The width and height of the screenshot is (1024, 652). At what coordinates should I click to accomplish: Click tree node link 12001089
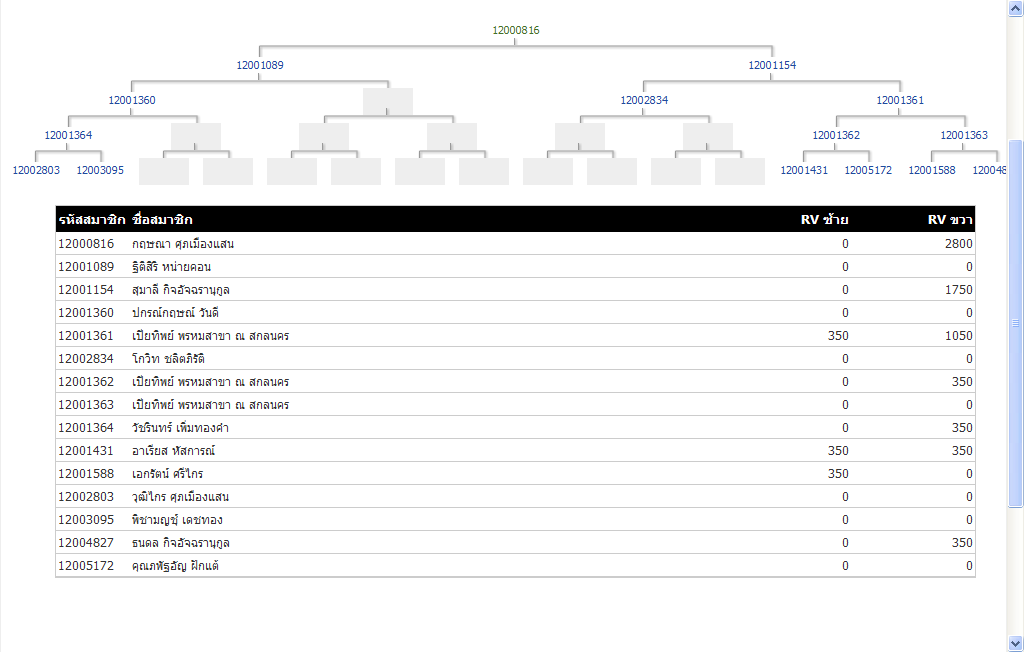[260, 65]
